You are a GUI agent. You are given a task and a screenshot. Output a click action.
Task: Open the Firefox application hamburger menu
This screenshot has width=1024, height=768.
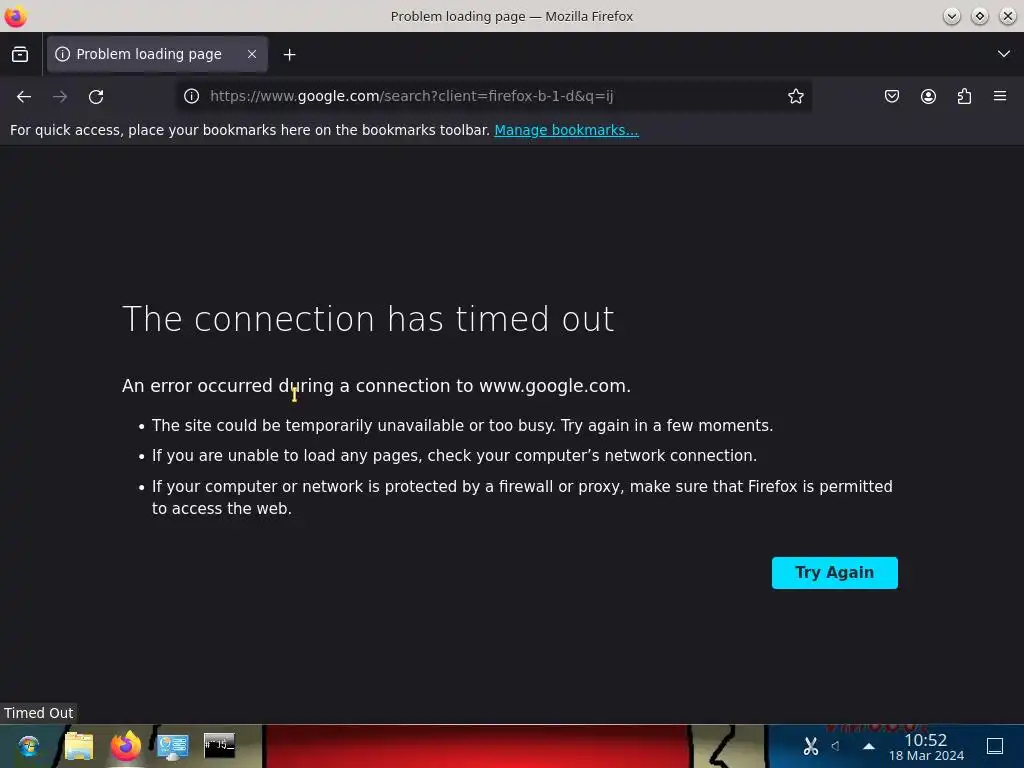pyautogui.click(x=1000, y=97)
